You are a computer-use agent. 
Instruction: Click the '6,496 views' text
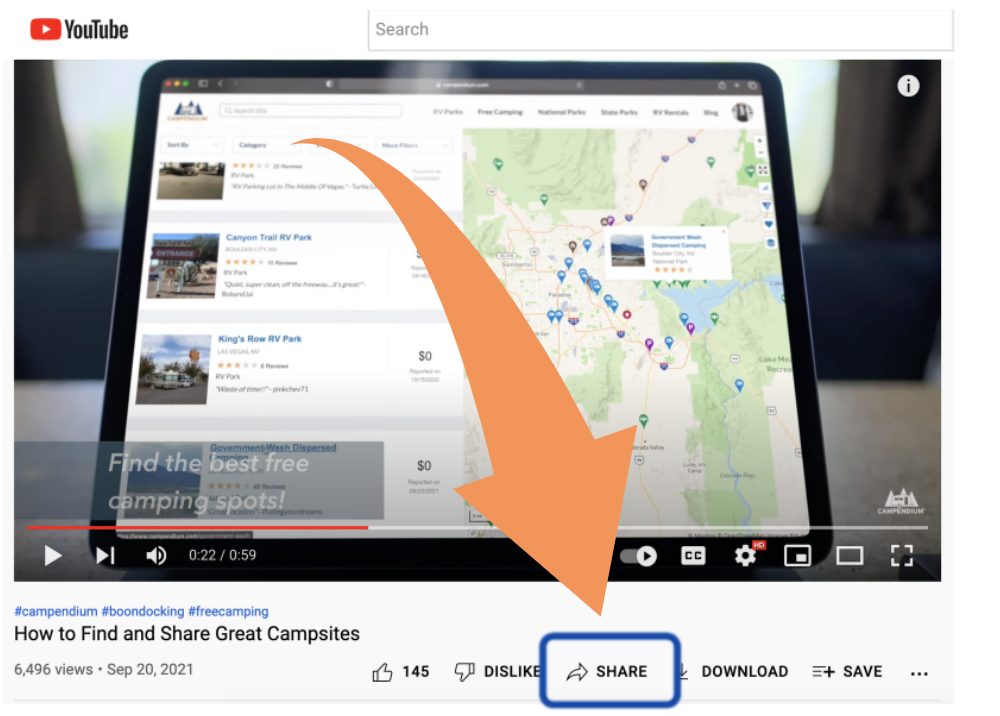pos(54,669)
